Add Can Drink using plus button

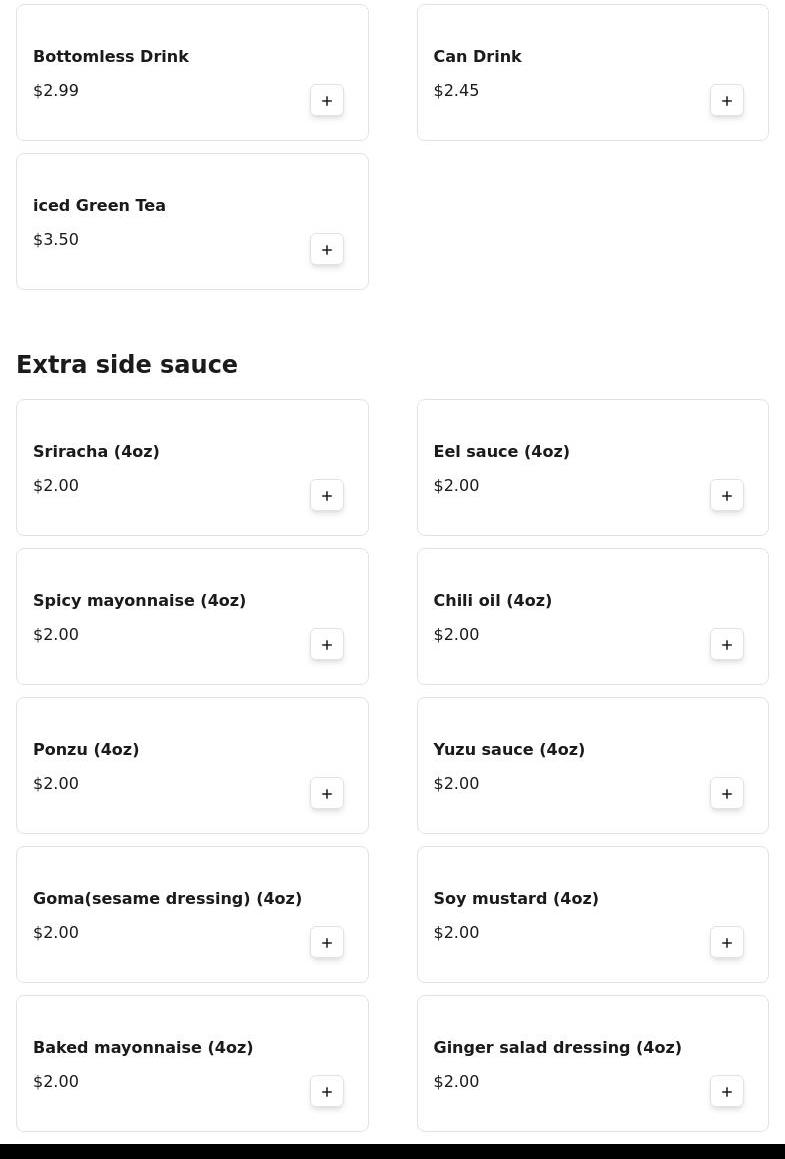(727, 100)
